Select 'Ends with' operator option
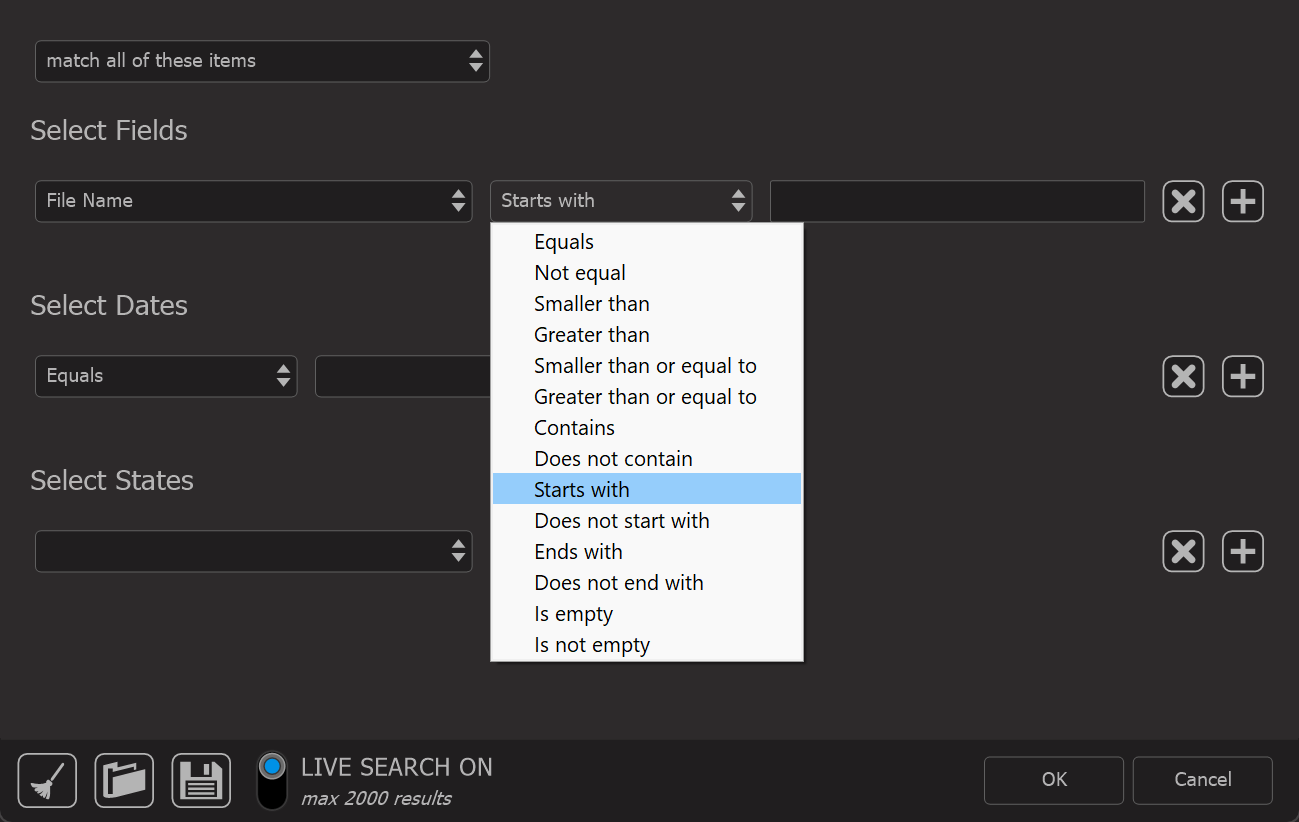The width and height of the screenshot is (1299, 822). [647, 552]
